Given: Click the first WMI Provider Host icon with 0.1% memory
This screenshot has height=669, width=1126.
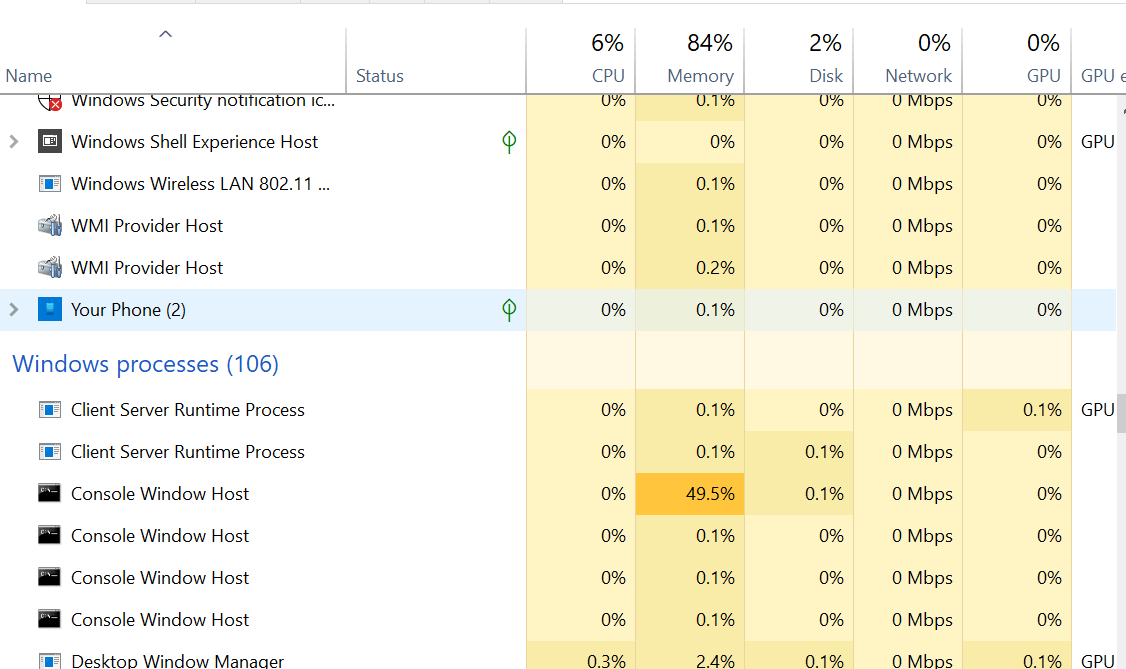Looking at the screenshot, I should pos(50,225).
